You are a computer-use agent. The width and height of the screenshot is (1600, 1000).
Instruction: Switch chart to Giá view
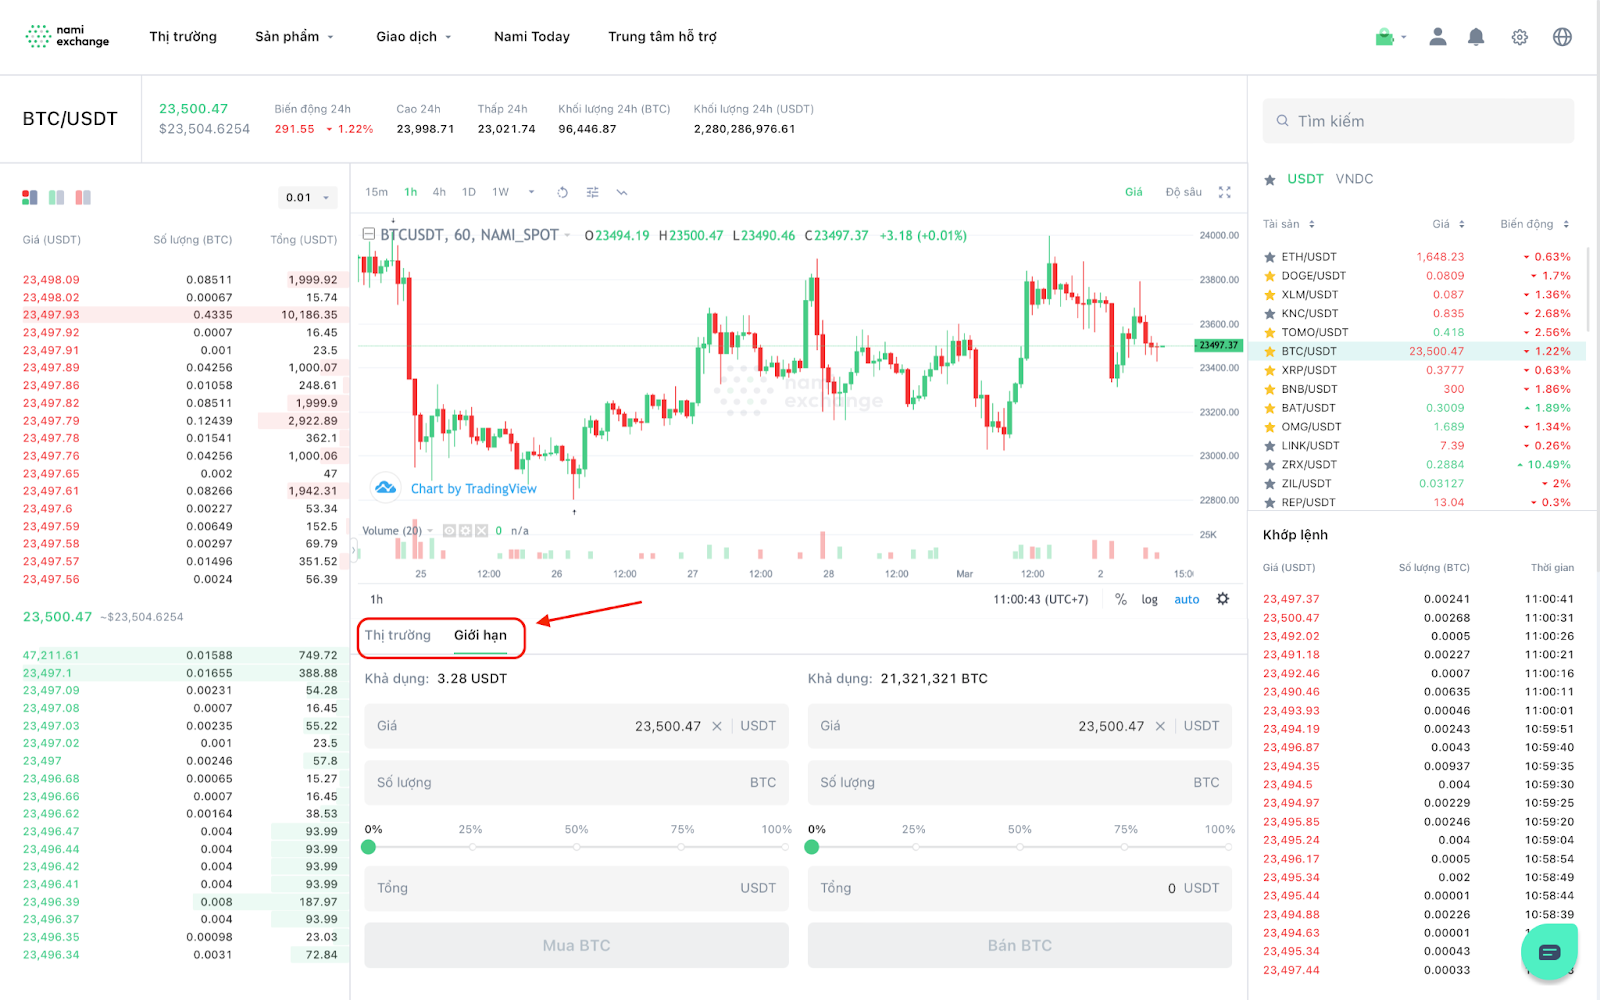tap(1134, 192)
